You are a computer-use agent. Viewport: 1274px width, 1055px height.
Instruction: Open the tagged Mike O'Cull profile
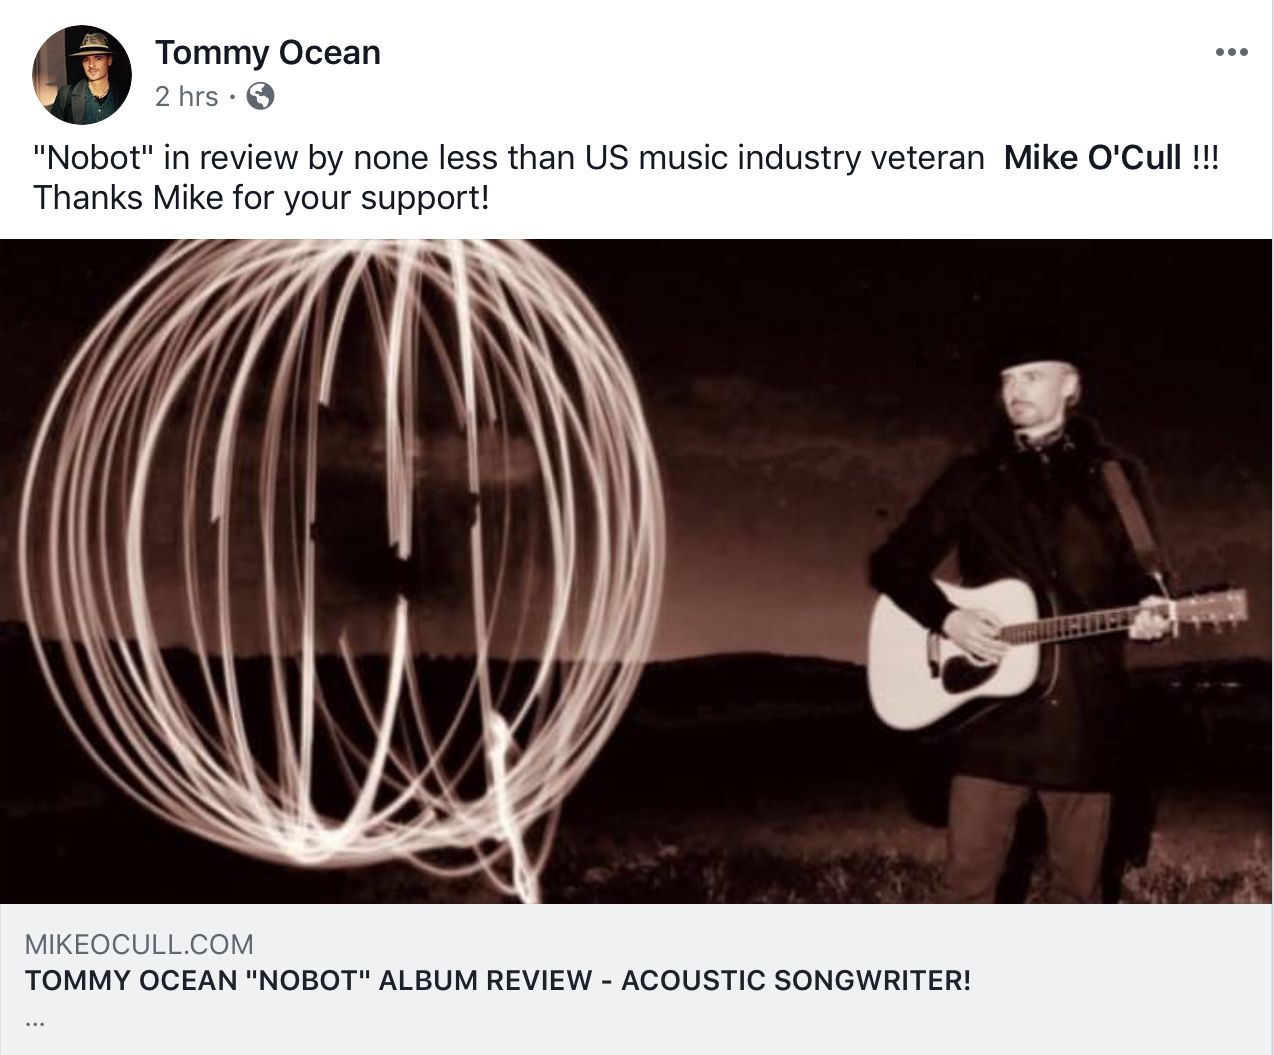(x=1092, y=158)
